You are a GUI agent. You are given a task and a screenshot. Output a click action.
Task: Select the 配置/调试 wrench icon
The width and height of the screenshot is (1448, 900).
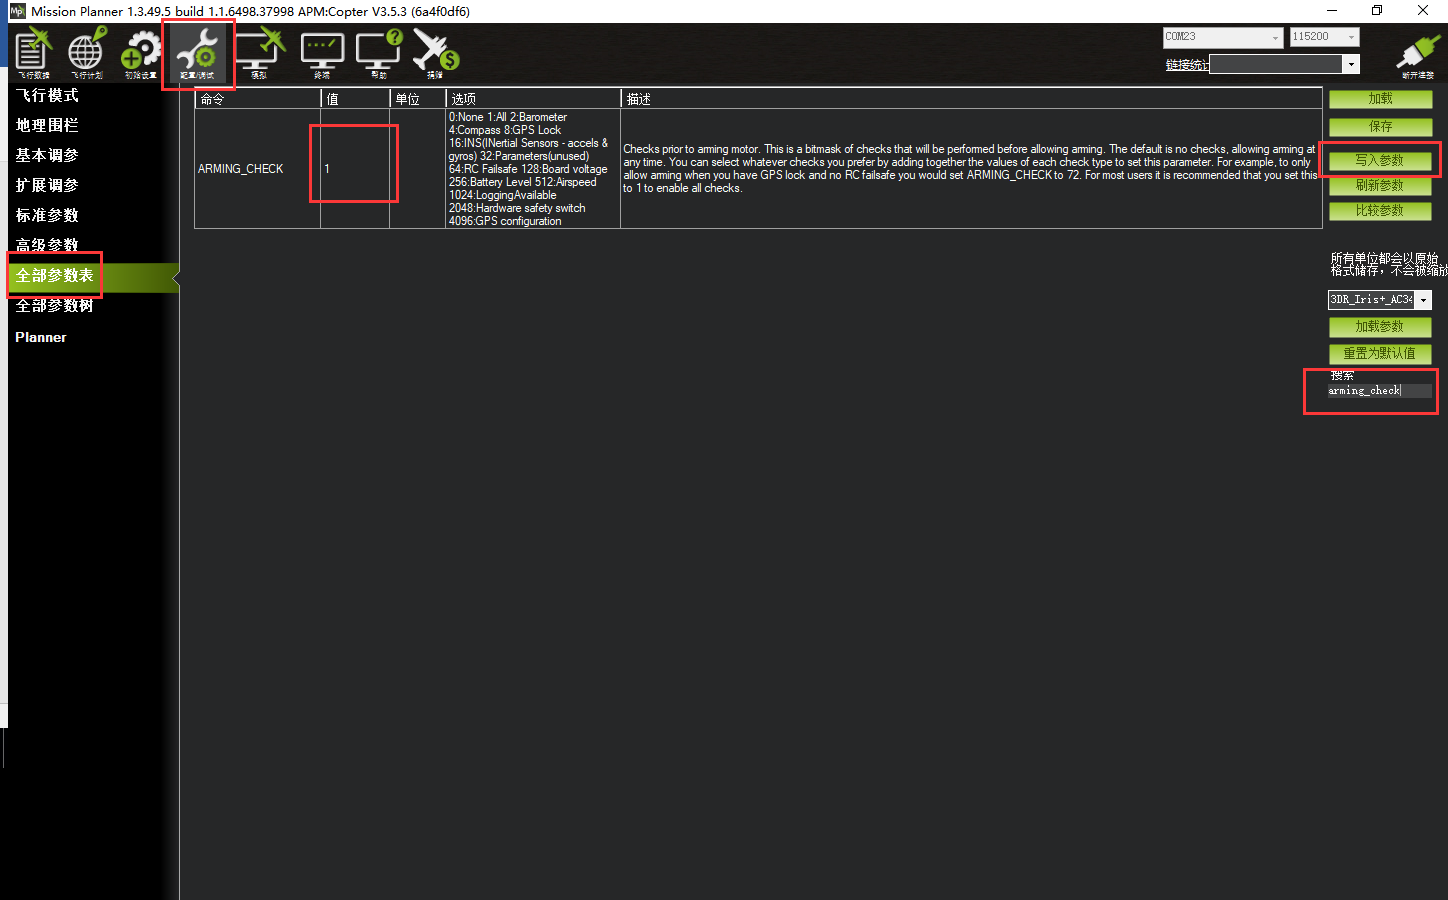(x=197, y=53)
